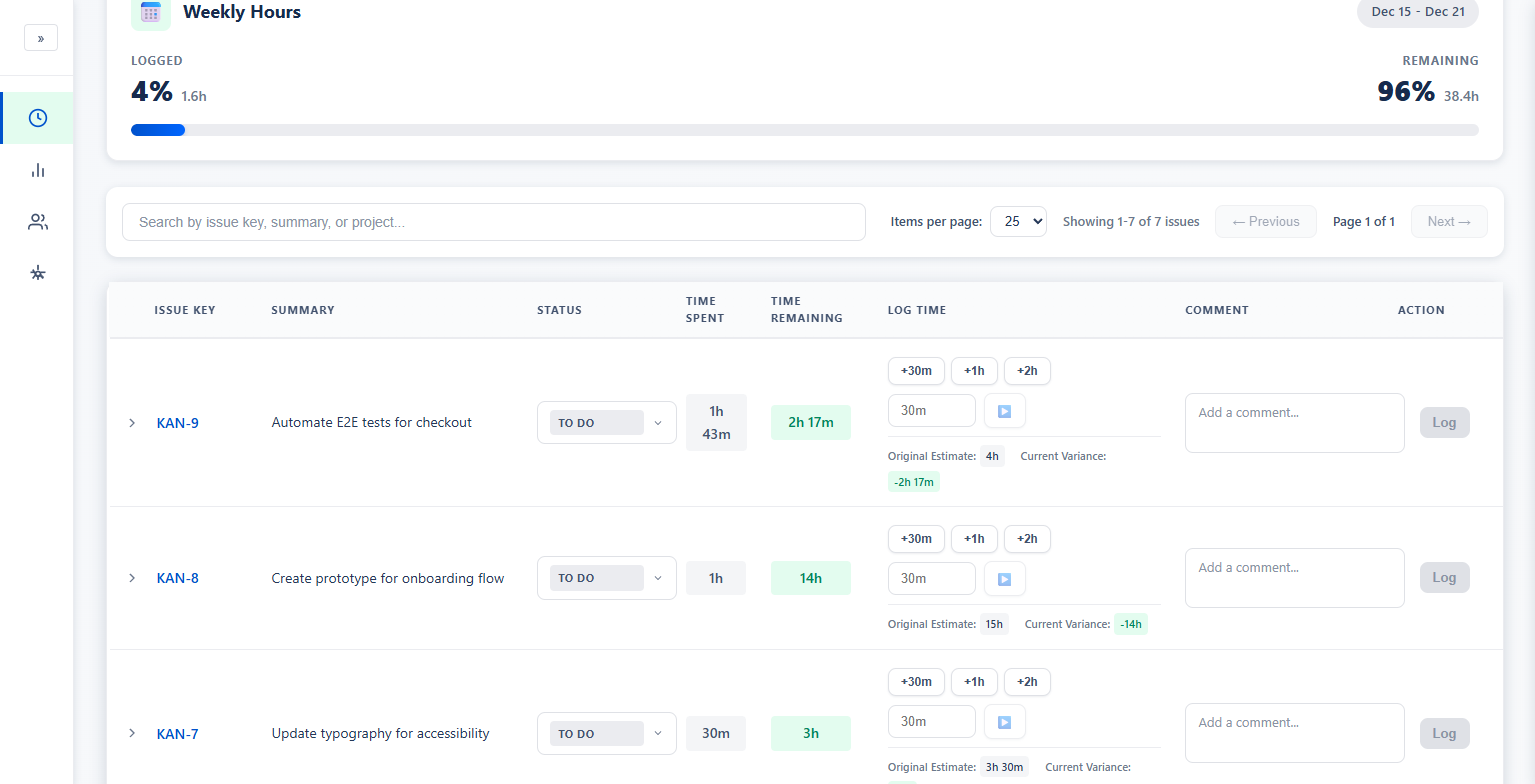Open the KAN-8 issue link
Image resolution: width=1535 pixels, height=784 pixels.
[x=177, y=578]
